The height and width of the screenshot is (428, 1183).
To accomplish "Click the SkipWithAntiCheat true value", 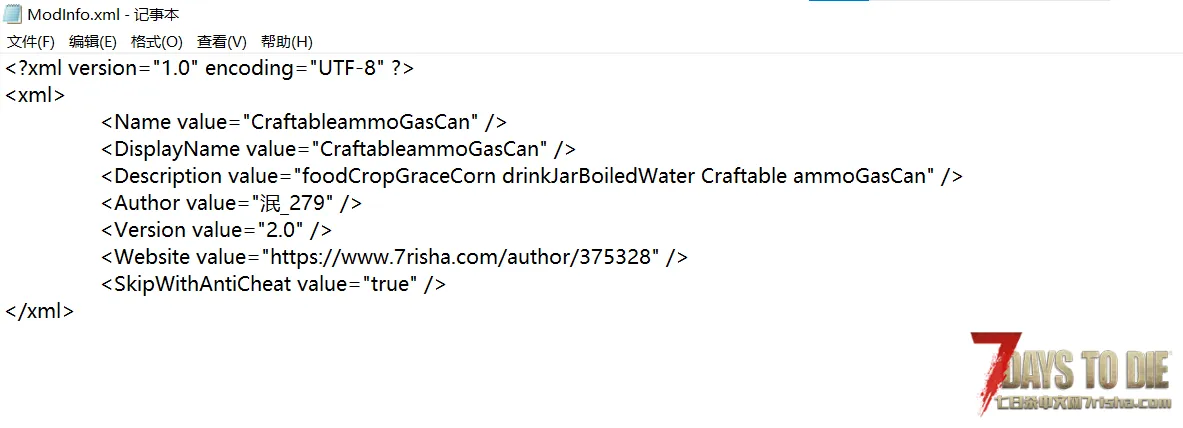I will (x=391, y=284).
